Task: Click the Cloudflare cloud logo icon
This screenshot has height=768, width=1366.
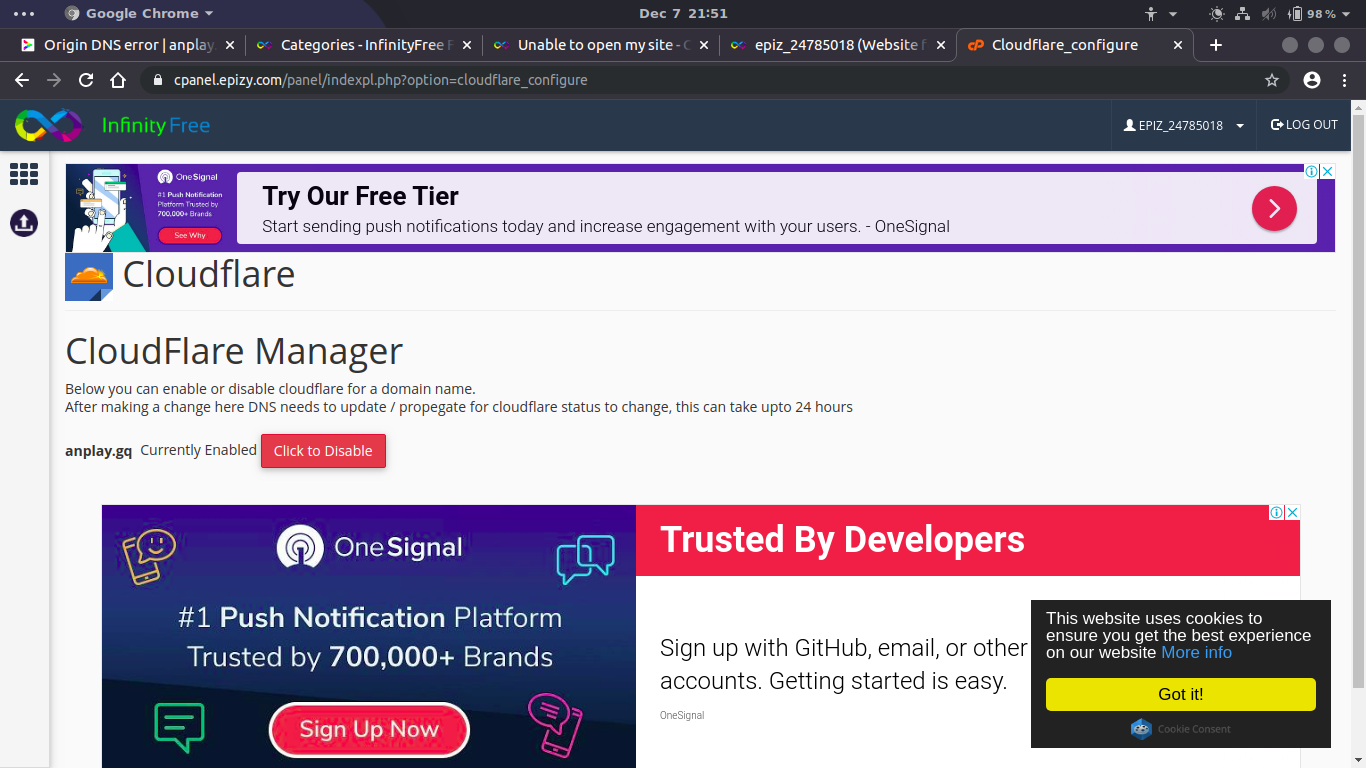Action: [x=89, y=277]
